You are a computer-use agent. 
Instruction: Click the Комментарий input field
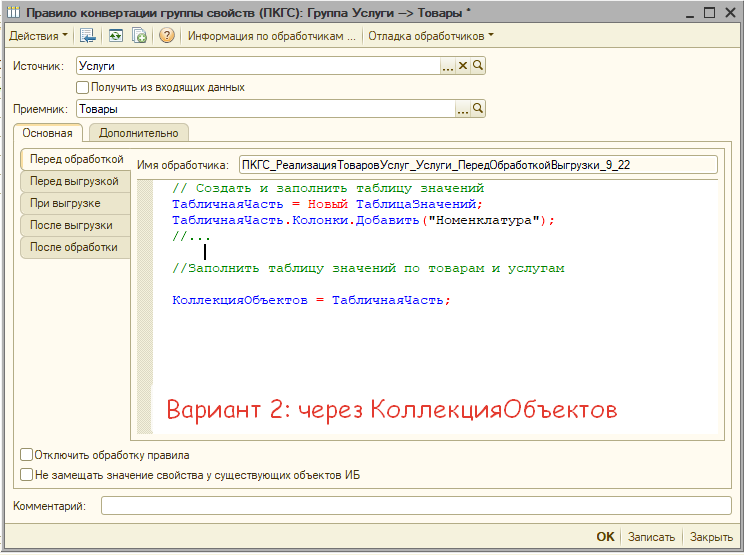[x=416, y=506]
